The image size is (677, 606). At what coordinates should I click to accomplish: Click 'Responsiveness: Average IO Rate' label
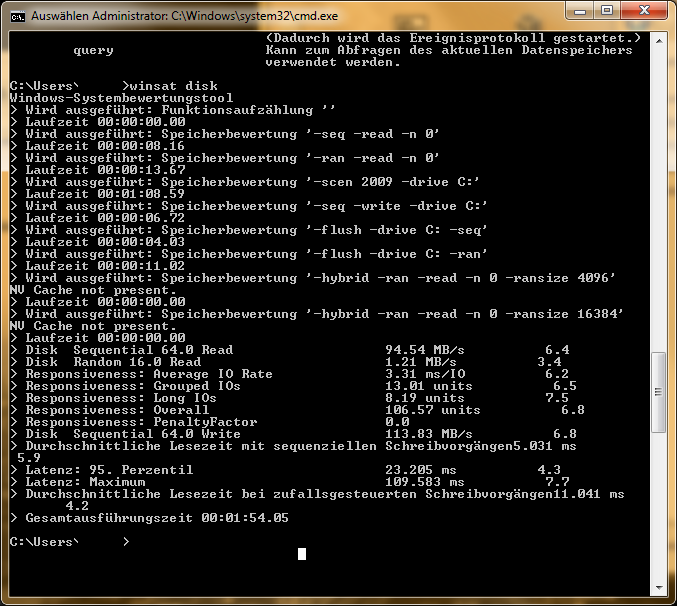tap(149, 374)
